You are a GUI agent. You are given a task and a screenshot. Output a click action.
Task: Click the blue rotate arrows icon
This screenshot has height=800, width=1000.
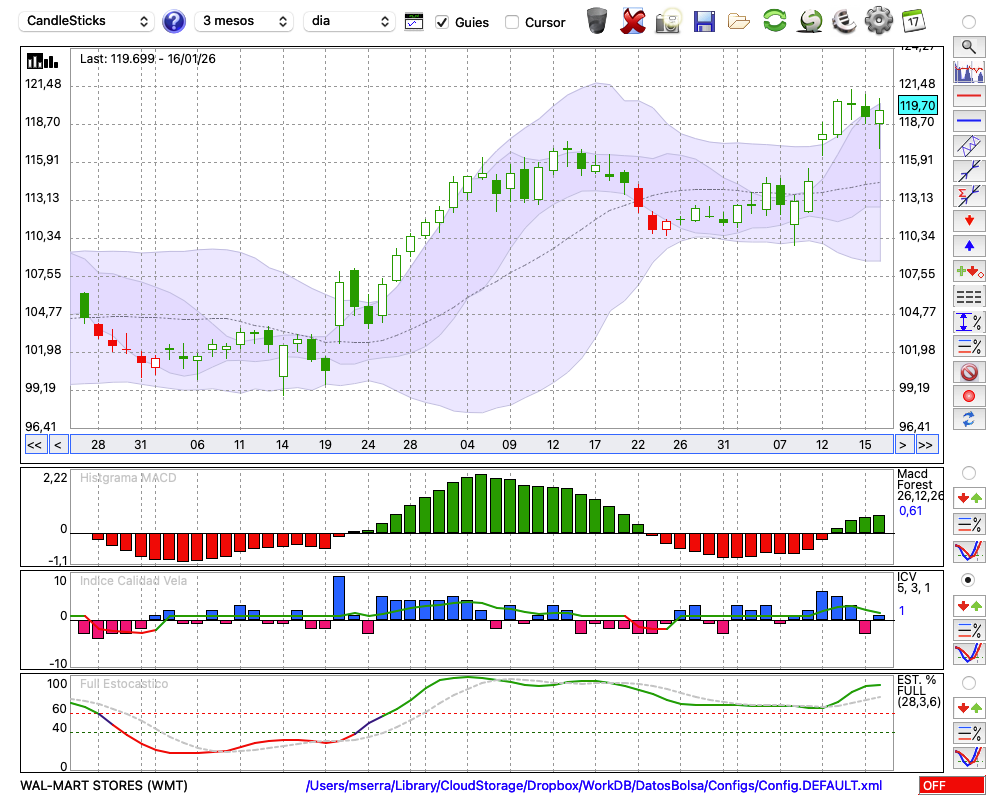pyautogui.click(x=969, y=420)
